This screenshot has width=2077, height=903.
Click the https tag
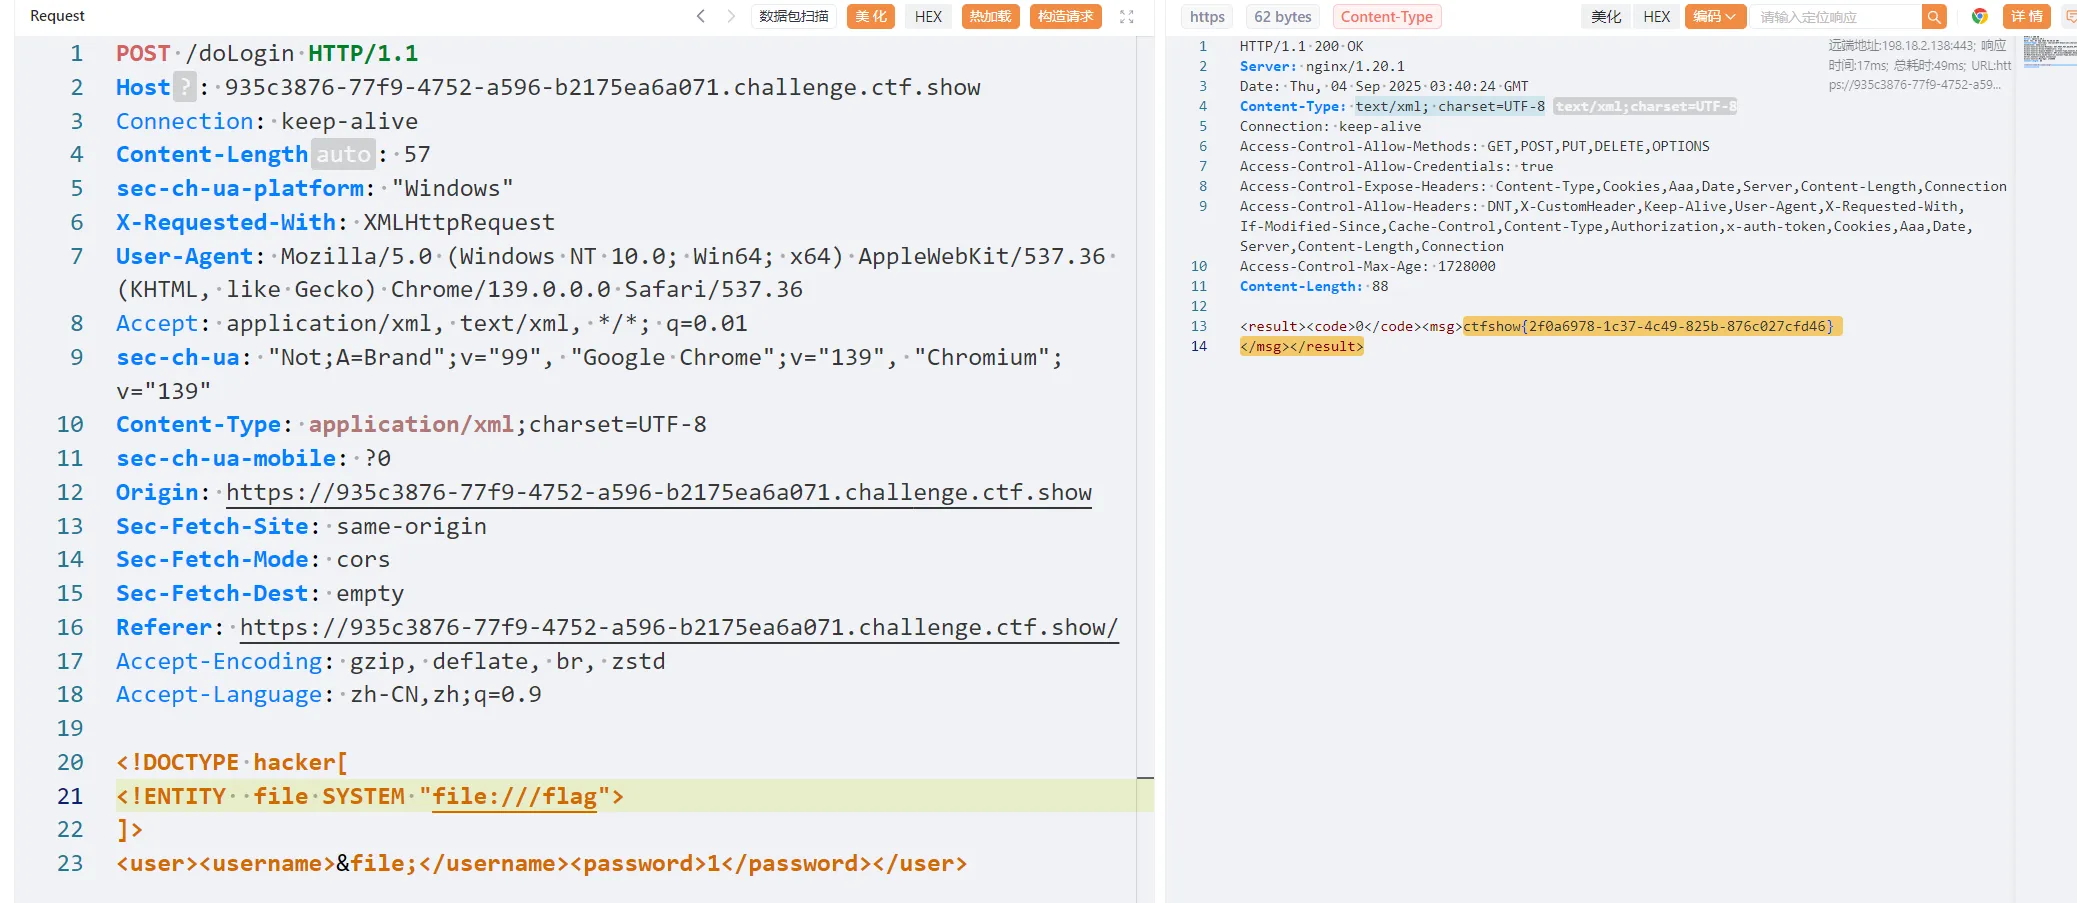1207,16
